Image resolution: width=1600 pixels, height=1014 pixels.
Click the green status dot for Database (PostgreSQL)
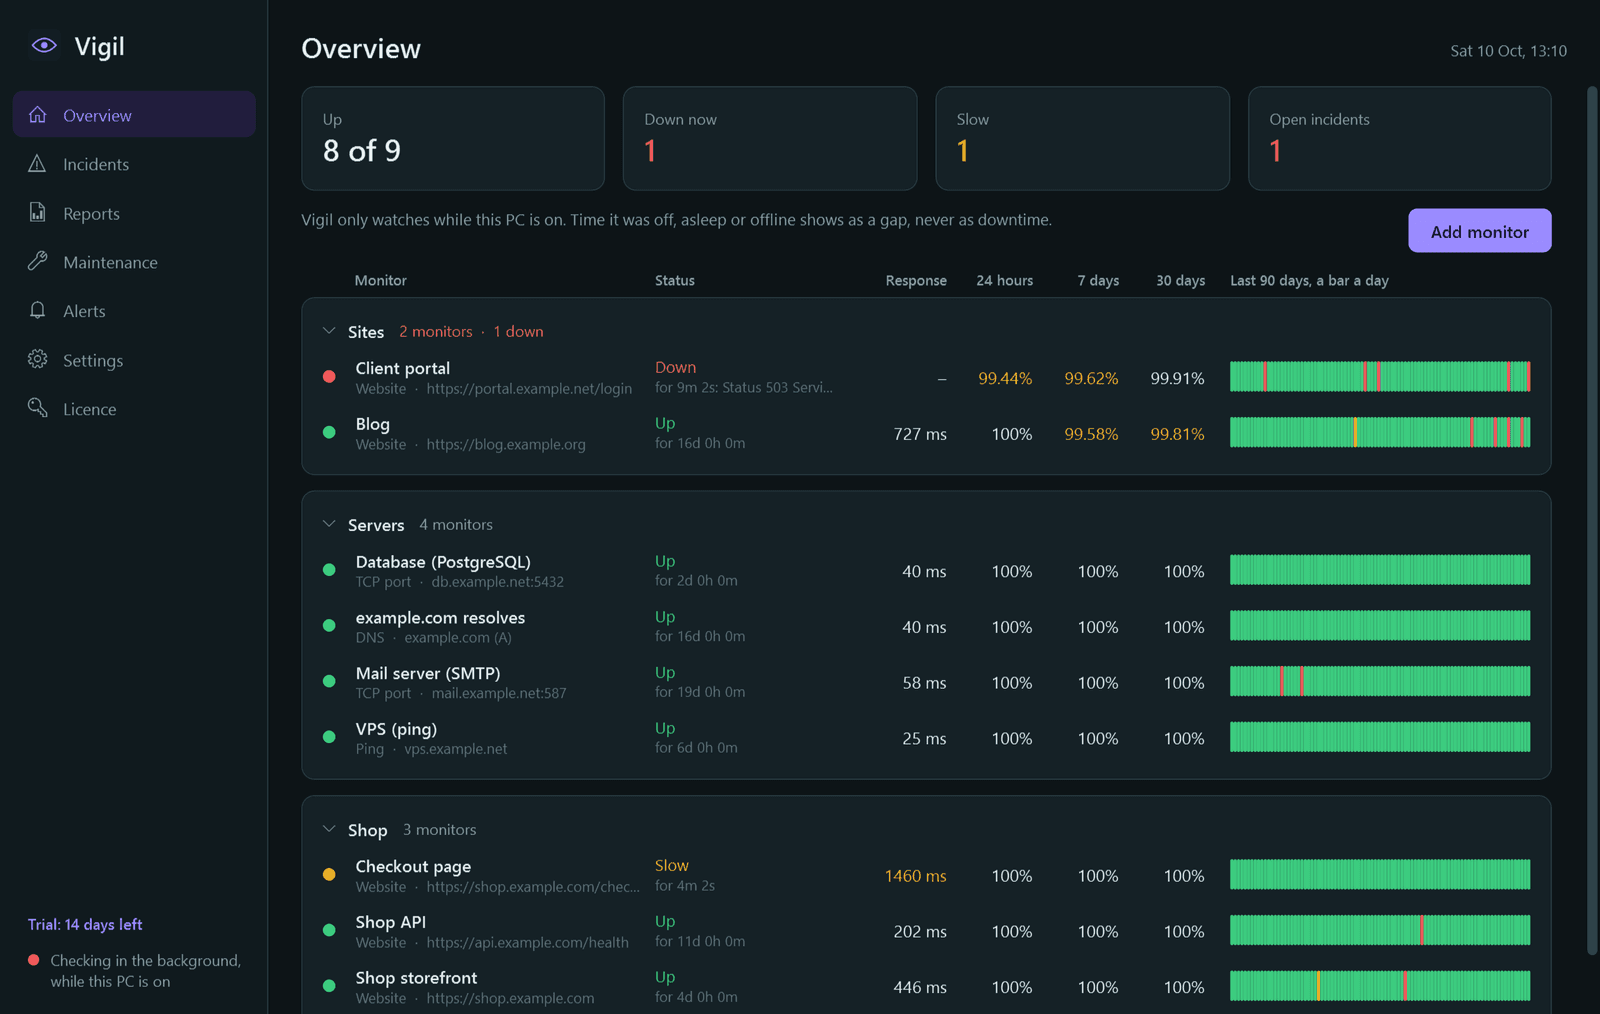pos(329,570)
